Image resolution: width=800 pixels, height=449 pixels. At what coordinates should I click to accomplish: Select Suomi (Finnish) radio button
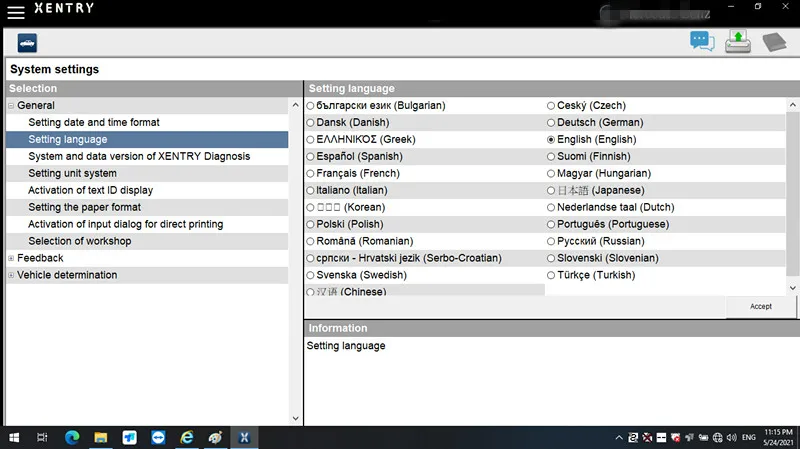(x=551, y=157)
